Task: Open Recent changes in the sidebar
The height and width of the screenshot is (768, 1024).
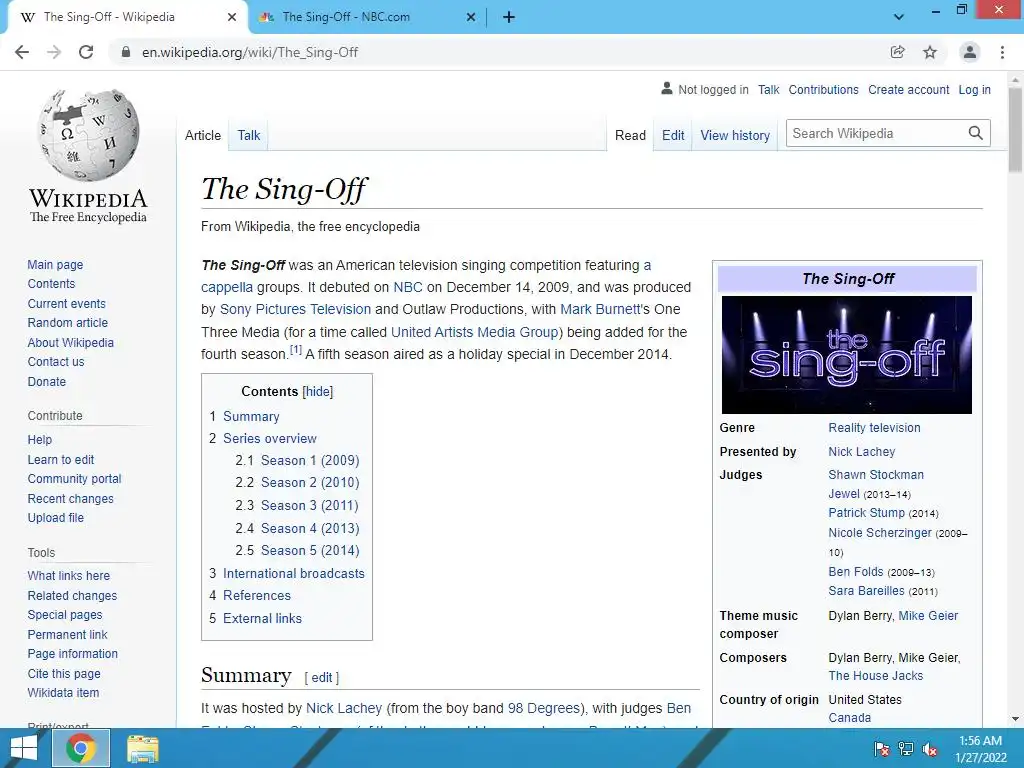Action: coord(71,498)
